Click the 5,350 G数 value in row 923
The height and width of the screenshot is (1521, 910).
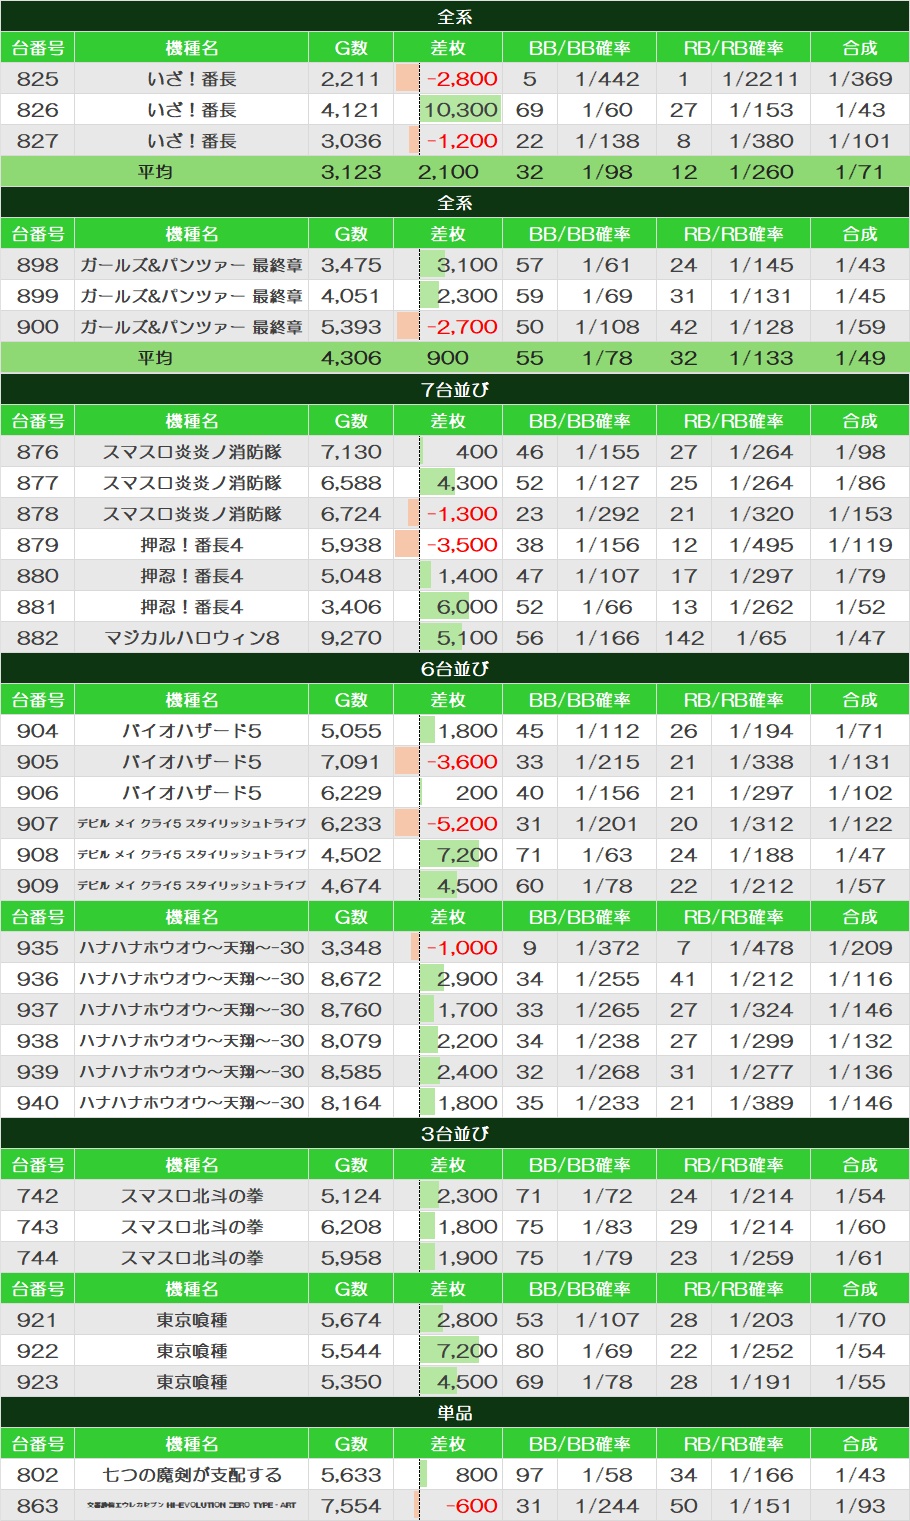(x=351, y=1382)
